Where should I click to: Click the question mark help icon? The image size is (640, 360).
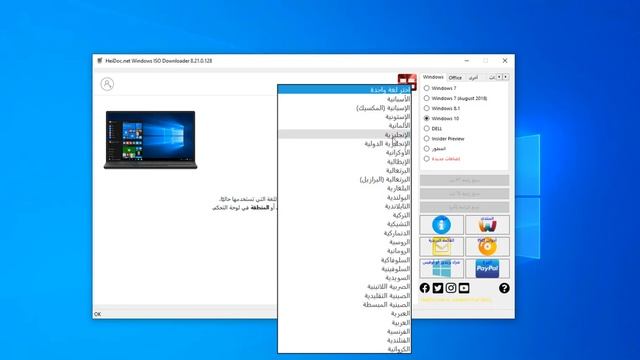504,288
